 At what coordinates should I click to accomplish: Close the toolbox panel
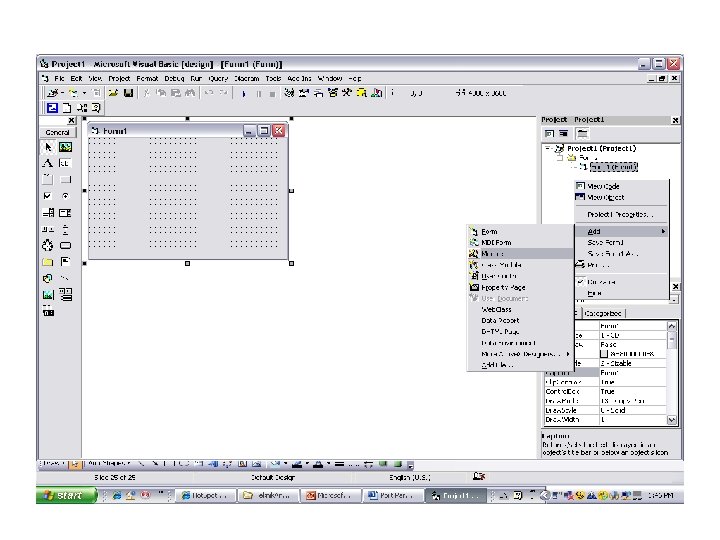pyautogui.click(x=71, y=120)
